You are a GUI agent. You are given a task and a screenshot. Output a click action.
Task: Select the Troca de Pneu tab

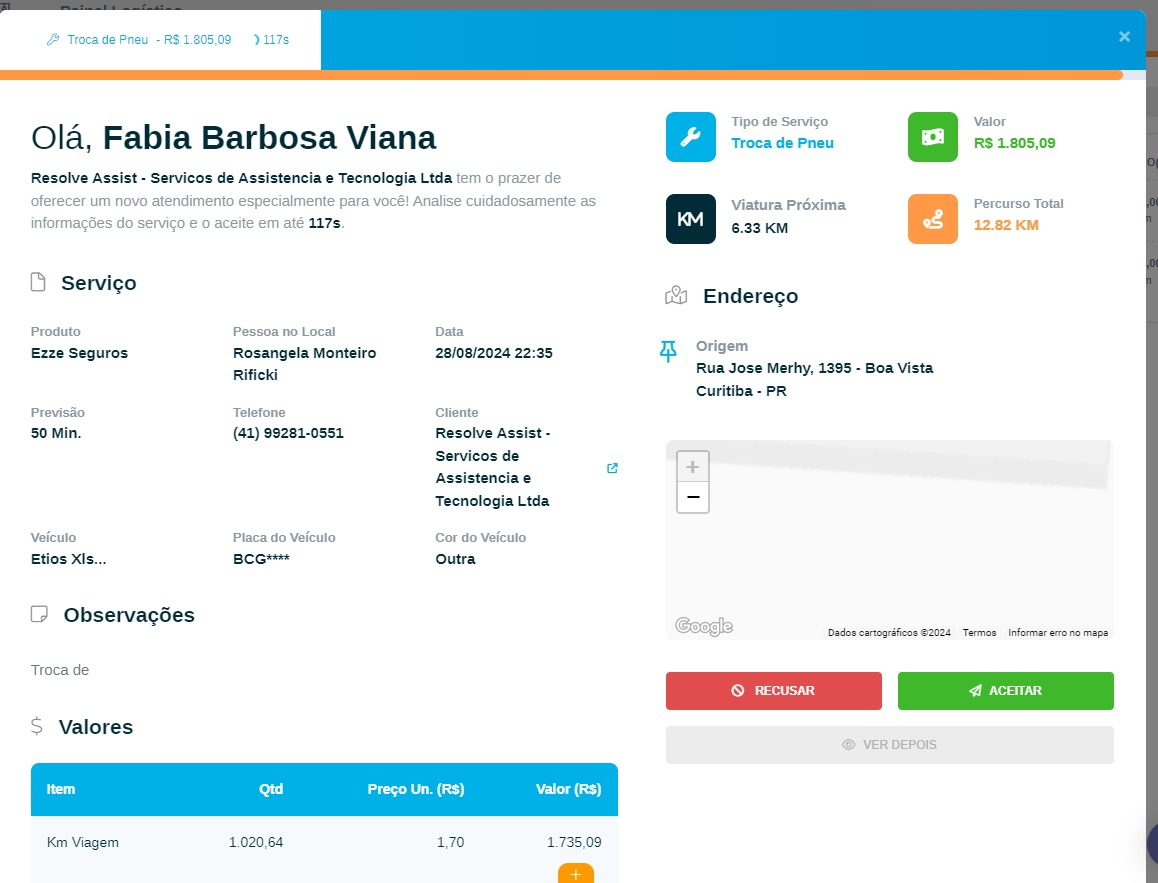coord(160,40)
